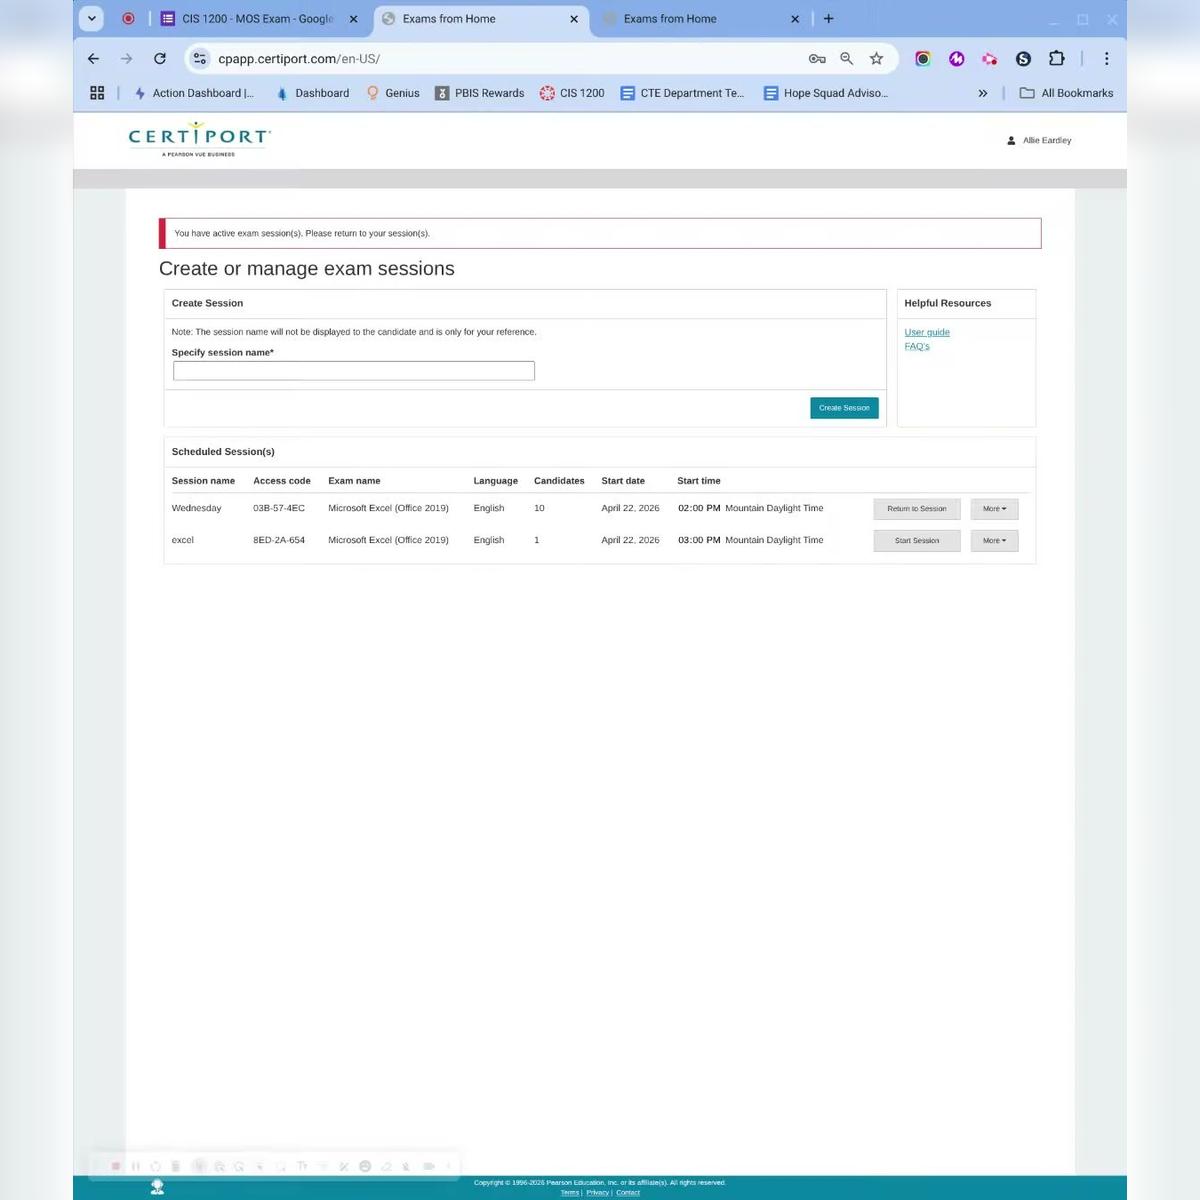Stop the recording on the floating toolbar
This screenshot has width=1200, height=1200.
point(116,1166)
